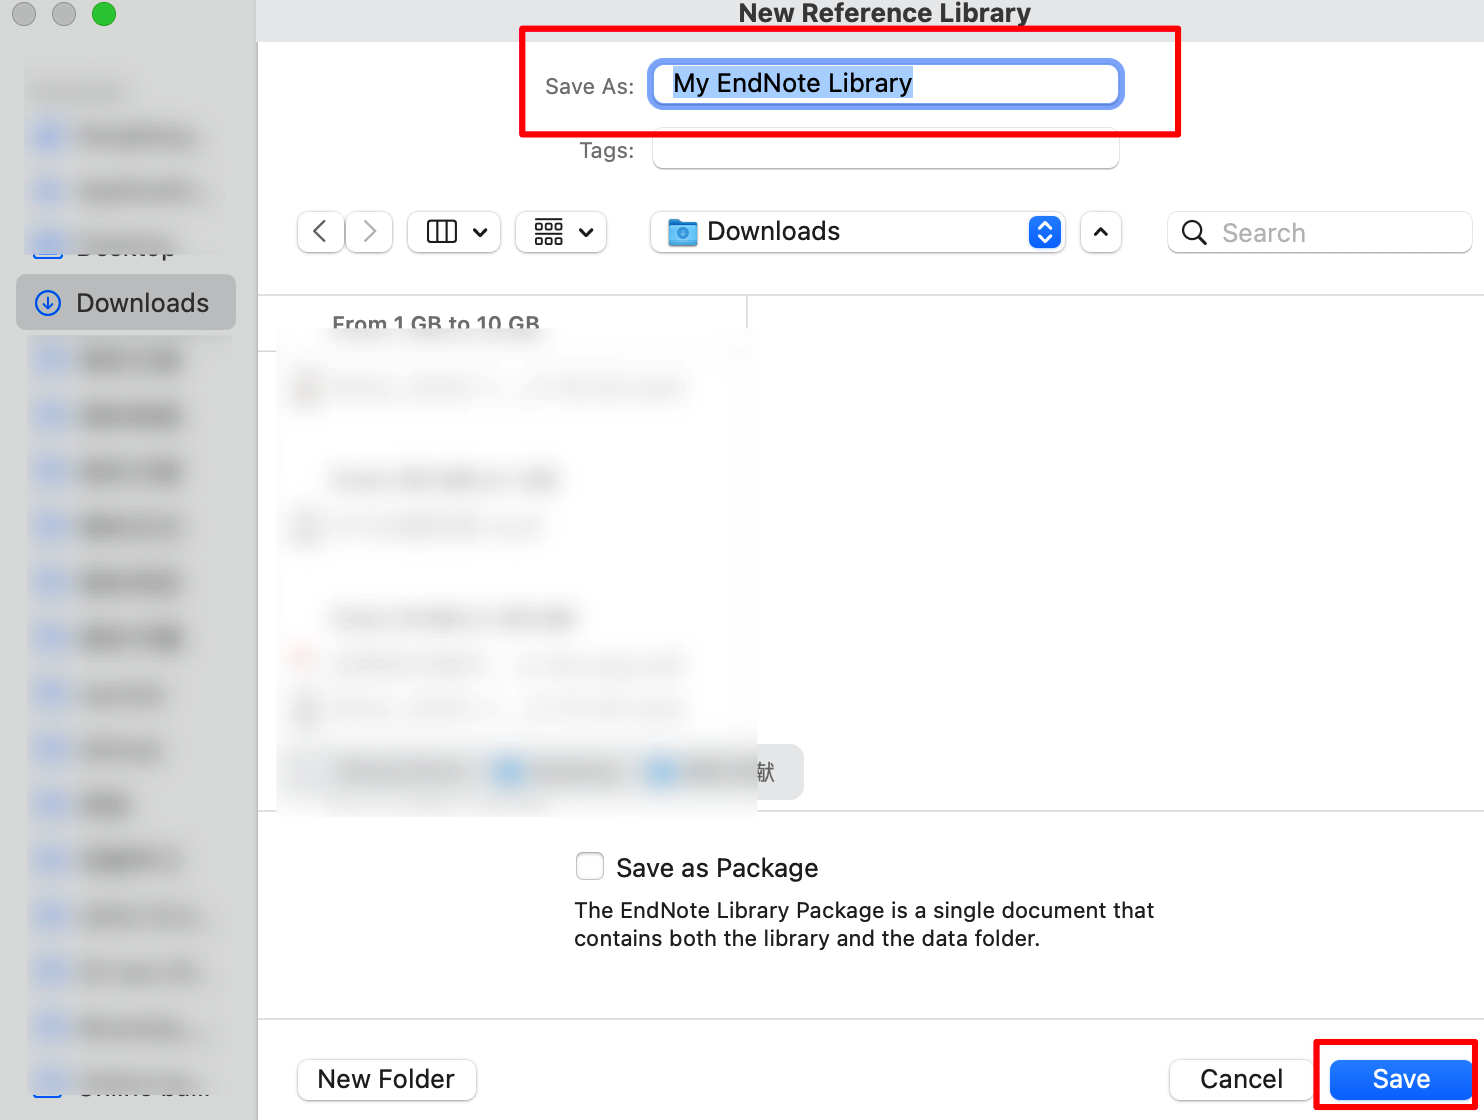The width and height of the screenshot is (1484, 1120).
Task: Go back with the left chevron button
Action: pos(321,232)
